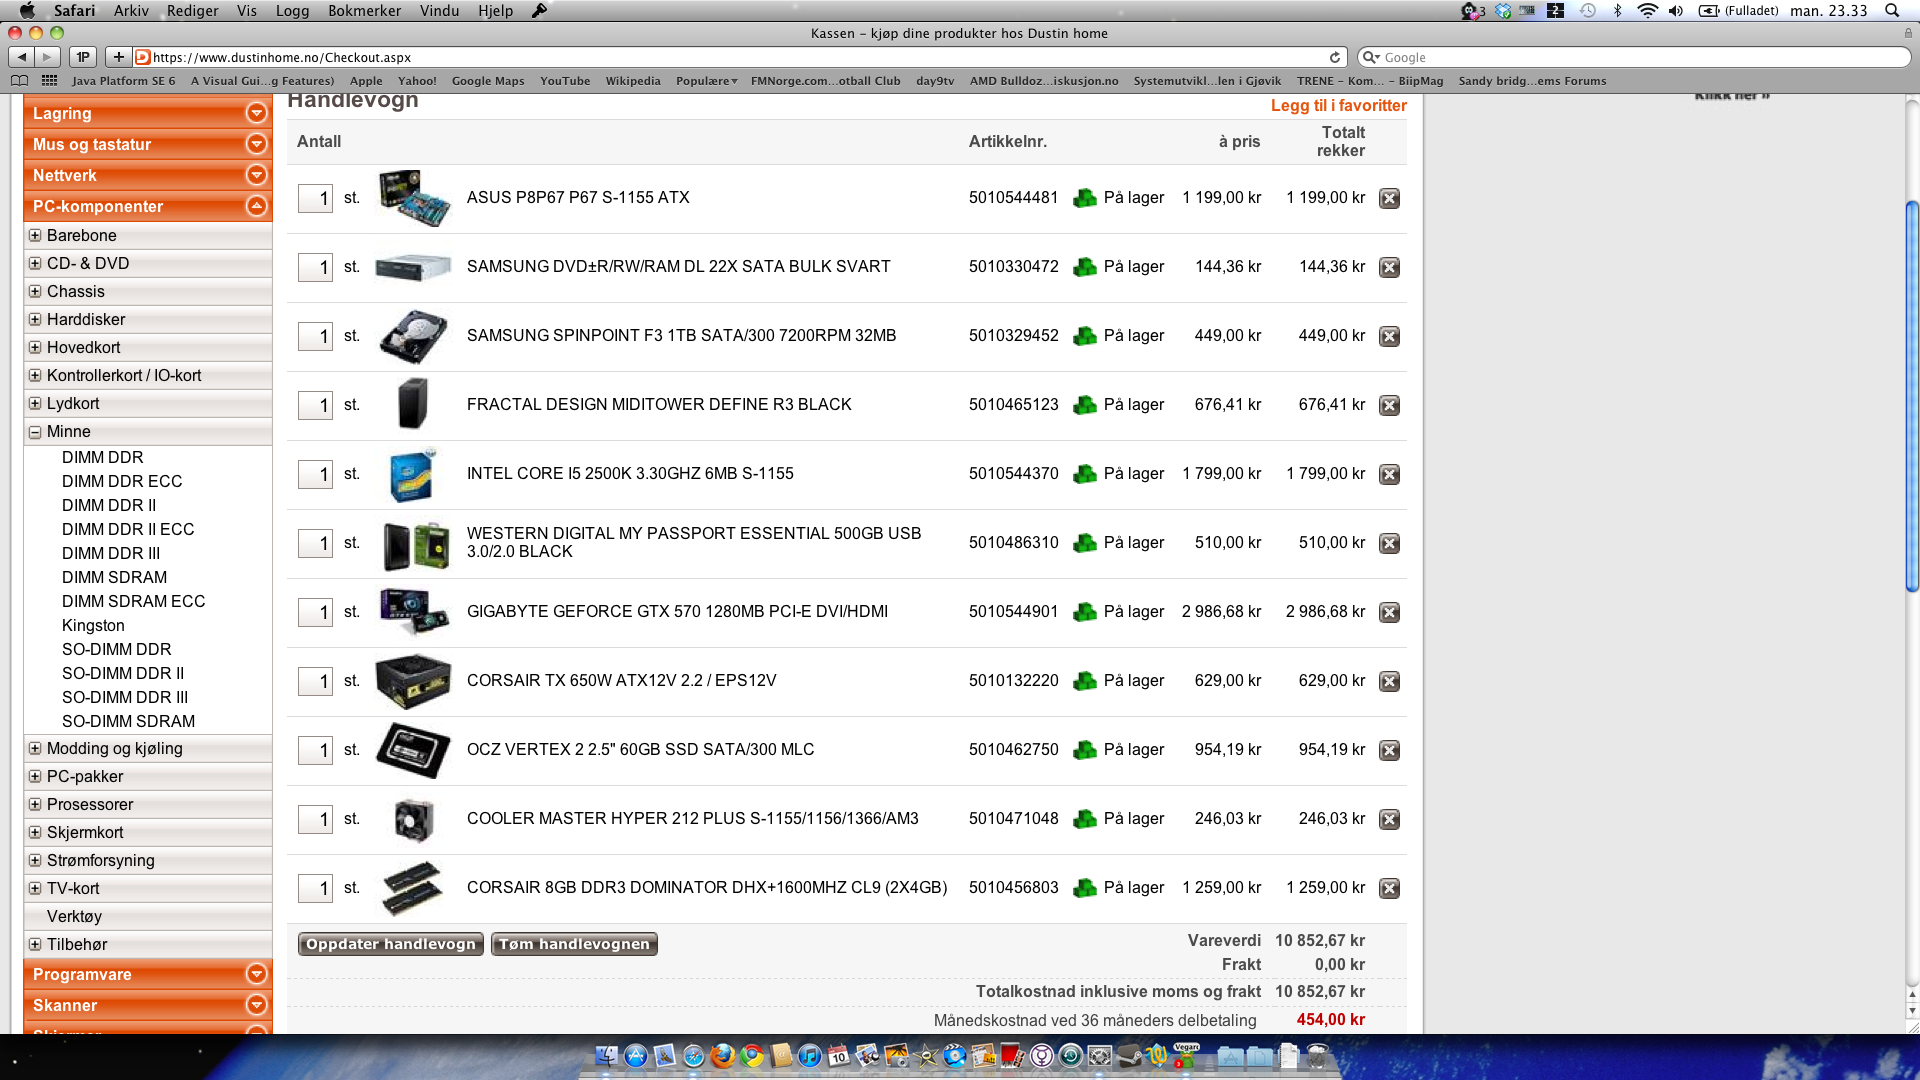Viewport: 1920px width, 1080px height.
Task: Open Top Sites grid icon
Action: point(50,81)
